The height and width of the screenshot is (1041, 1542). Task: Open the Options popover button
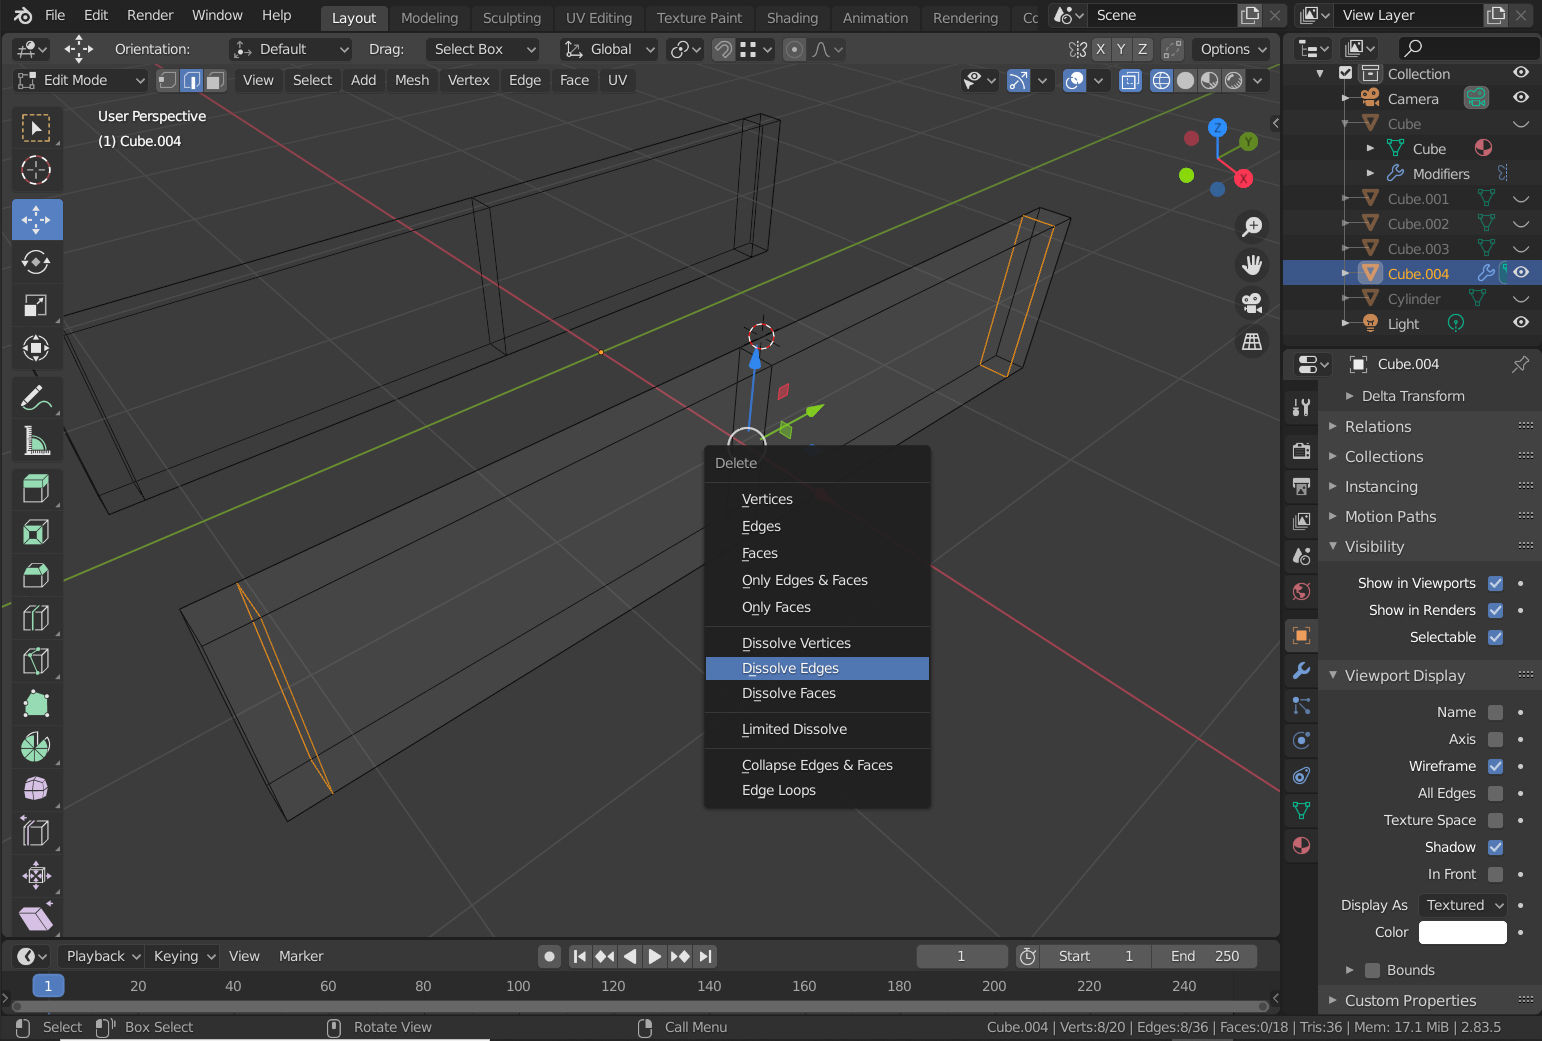click(1233, 49)
